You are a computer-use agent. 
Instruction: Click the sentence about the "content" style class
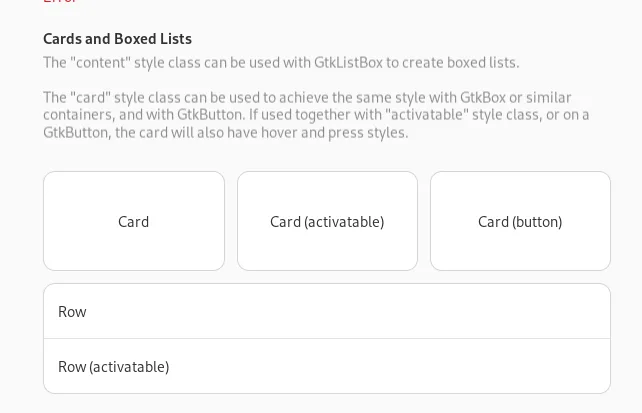(281, 63)
